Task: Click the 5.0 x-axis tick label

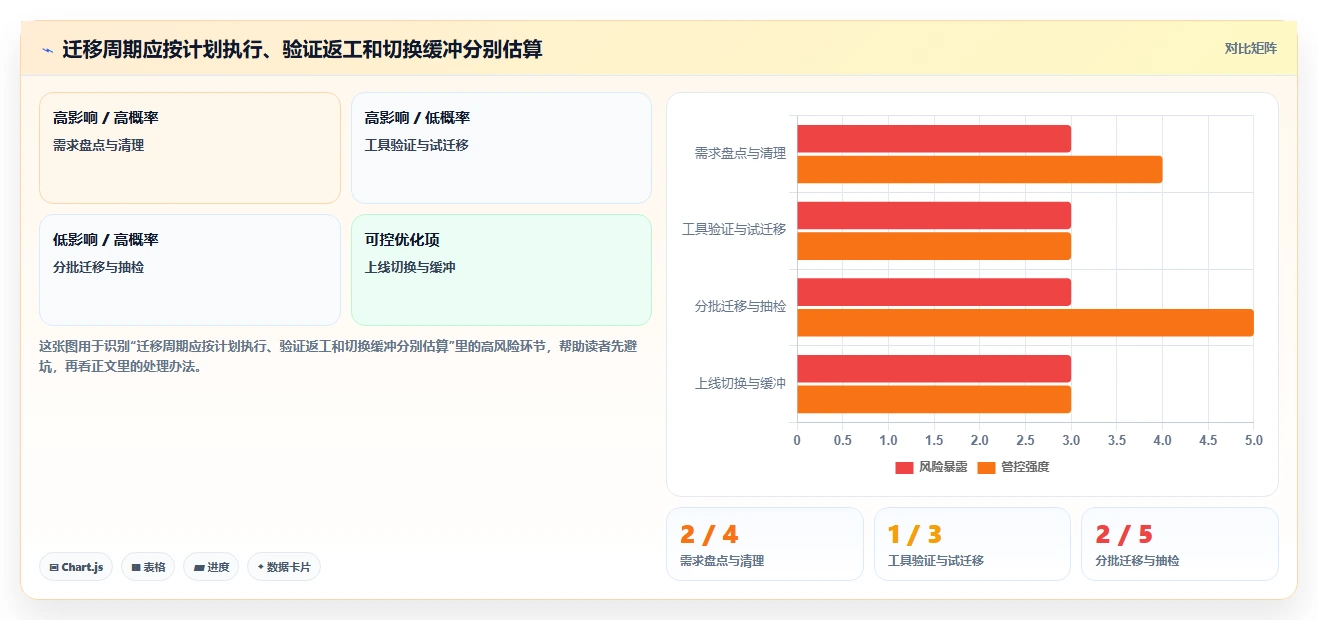Action: click(x=1253, y=441)
